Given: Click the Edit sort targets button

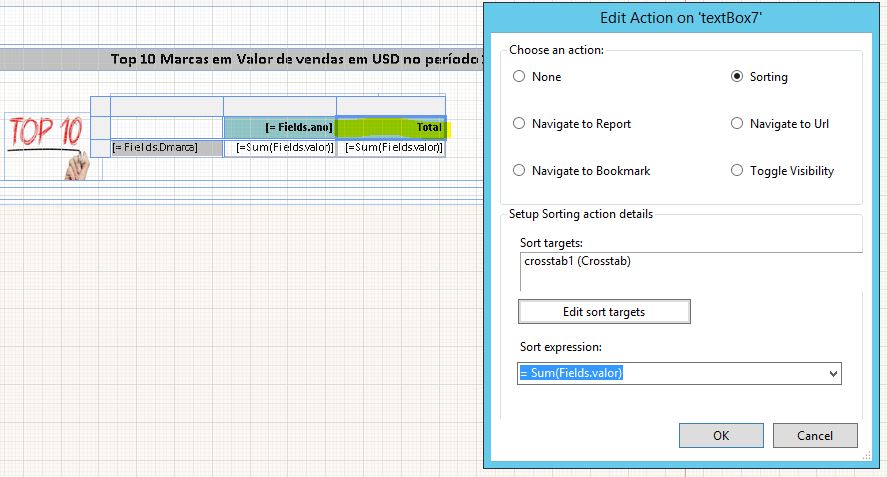Looking at the screenshot, I should [604, 312].
